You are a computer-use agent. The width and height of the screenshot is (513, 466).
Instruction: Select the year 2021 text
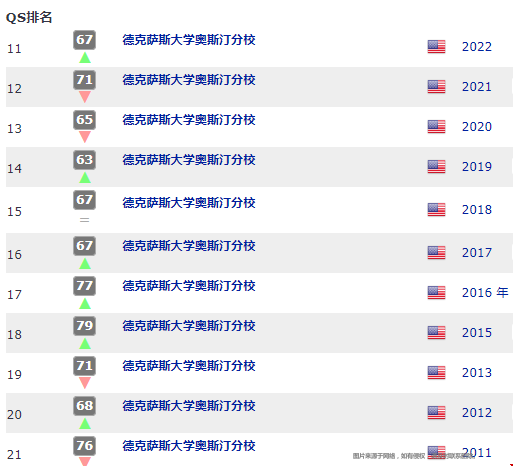477,87
